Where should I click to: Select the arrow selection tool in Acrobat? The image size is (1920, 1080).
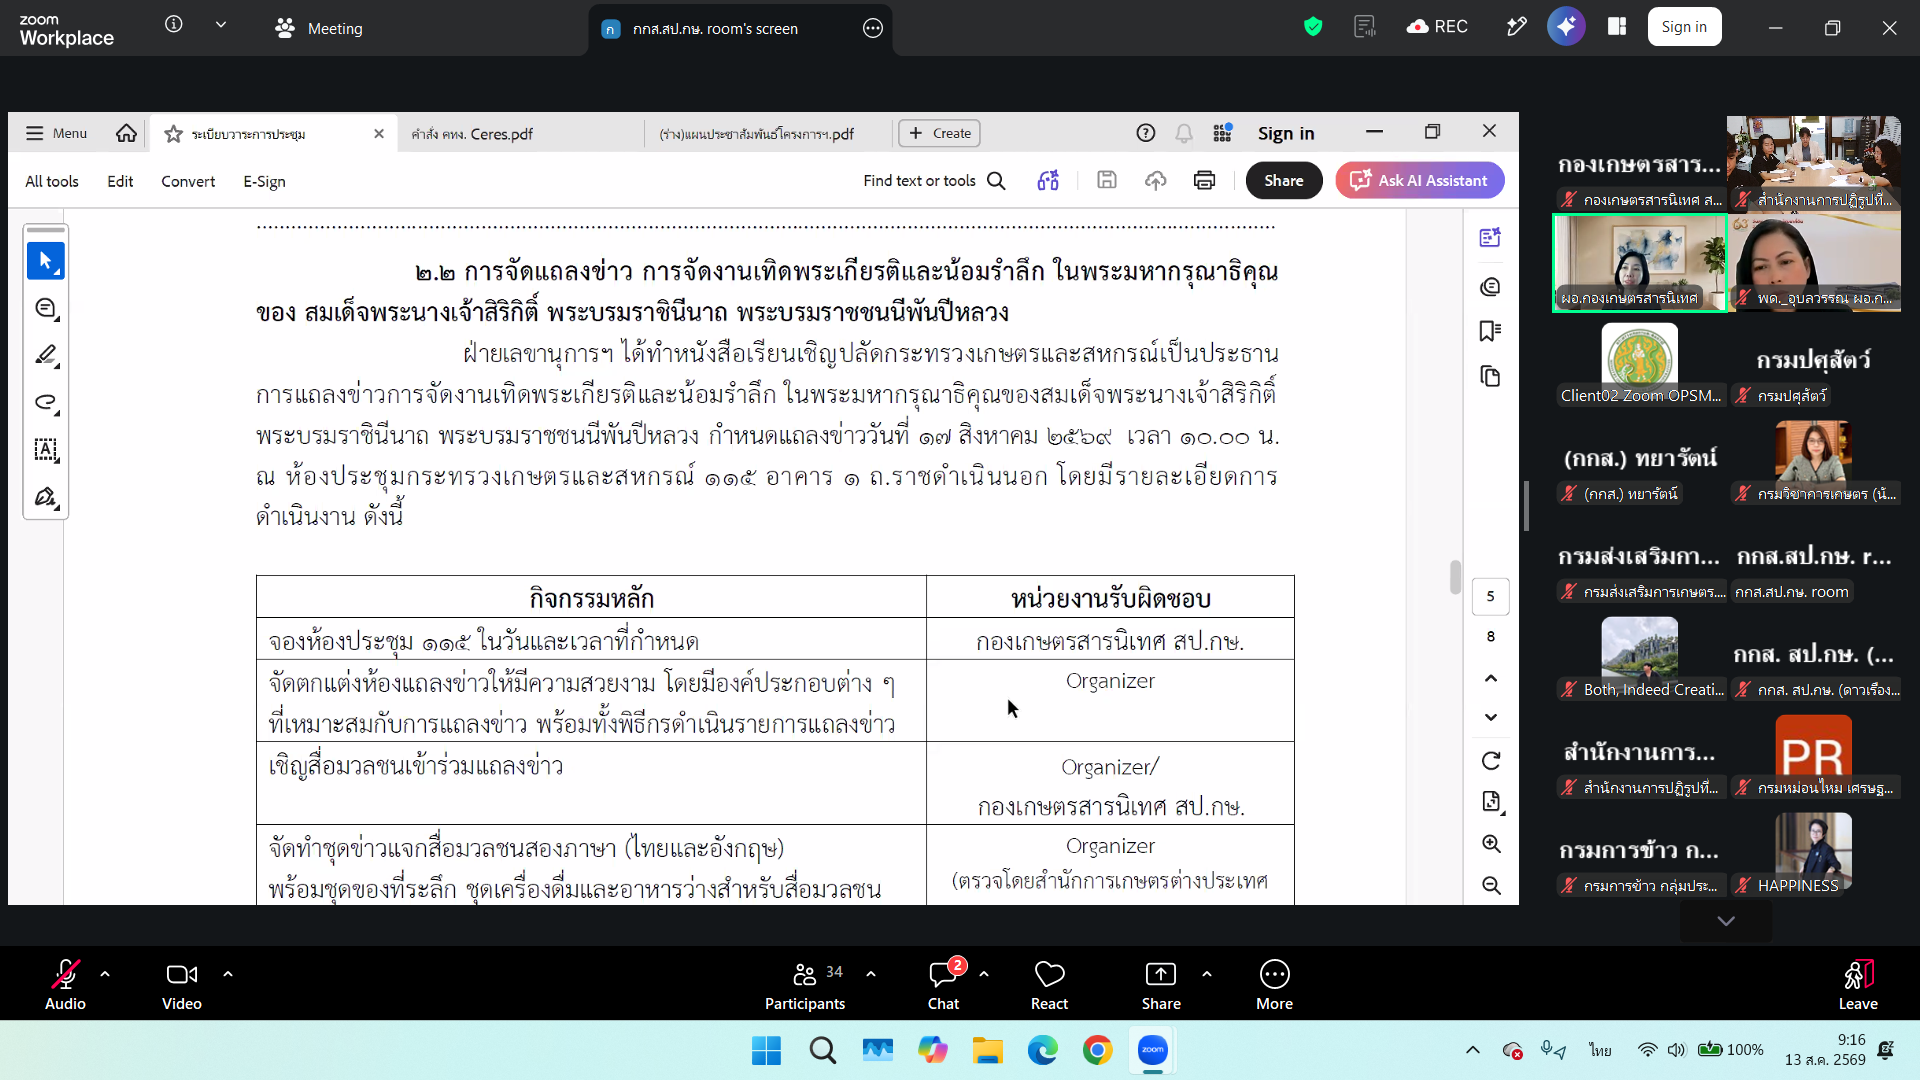coord(46,261)
